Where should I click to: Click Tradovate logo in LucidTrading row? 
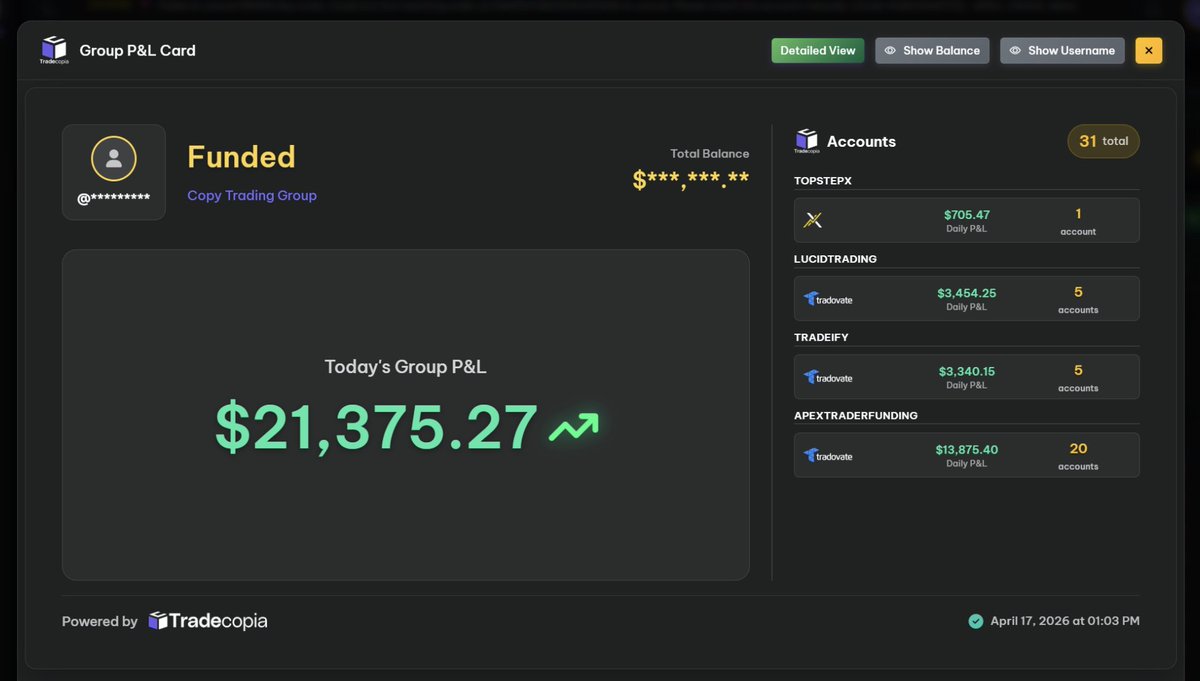coord(828,299)
